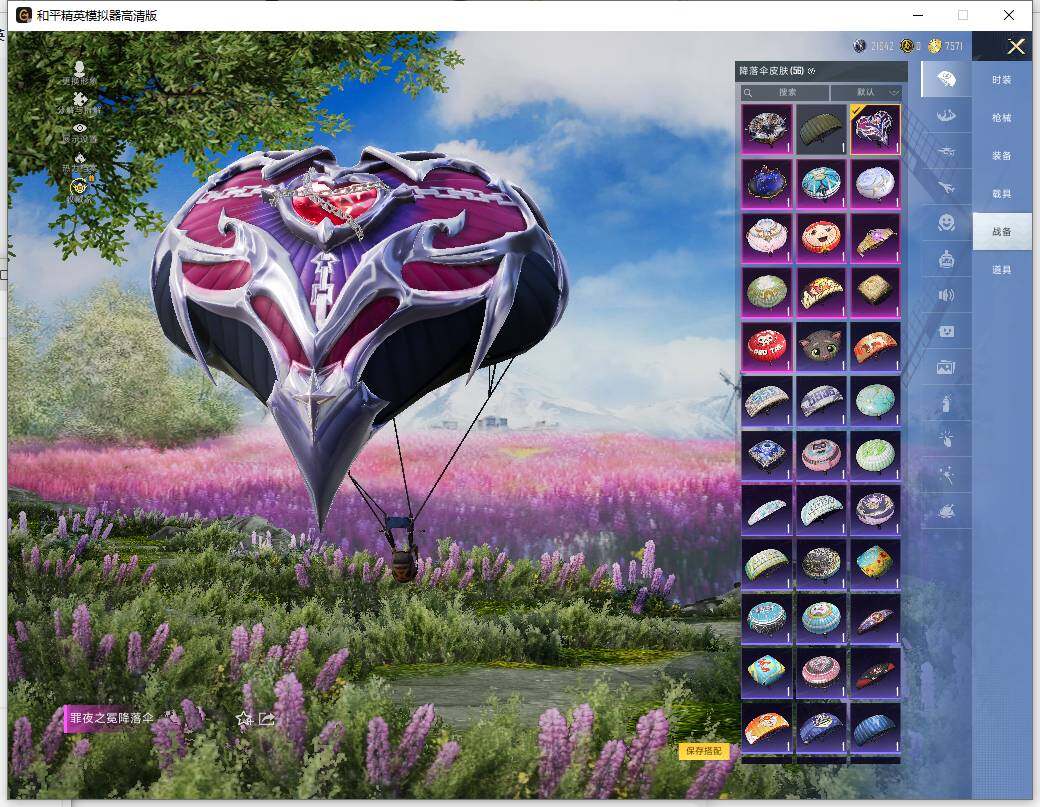1040x807 pixels.
Task: Open the 默认 sort dropdown
Action: coord(866,92)
